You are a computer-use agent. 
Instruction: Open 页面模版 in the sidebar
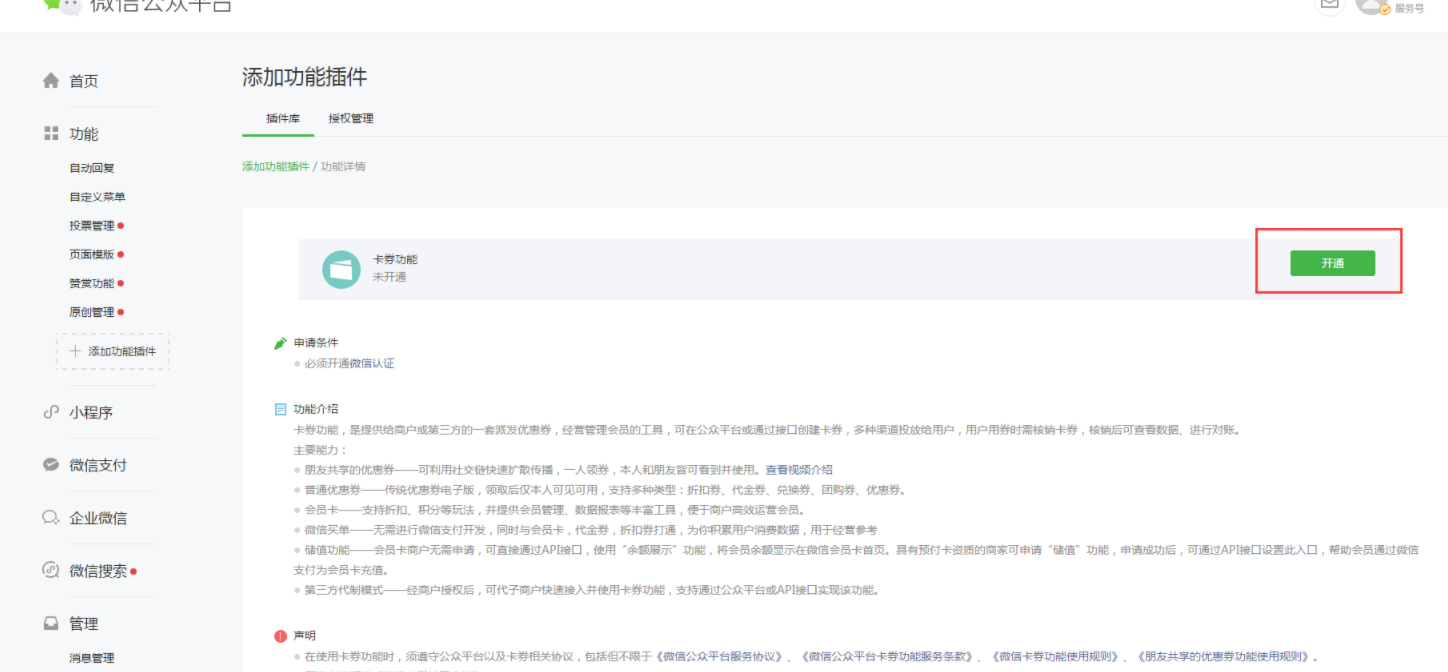(x=92, y=255)
